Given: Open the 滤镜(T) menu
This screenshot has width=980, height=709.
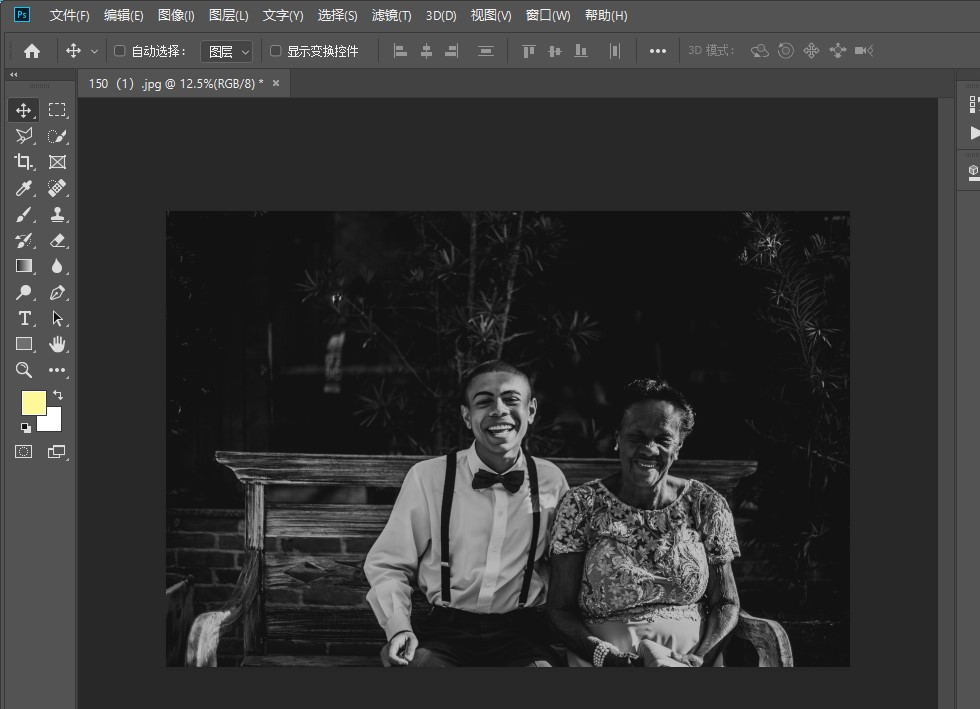Looking at the screenshot, I should coord(391,15).
